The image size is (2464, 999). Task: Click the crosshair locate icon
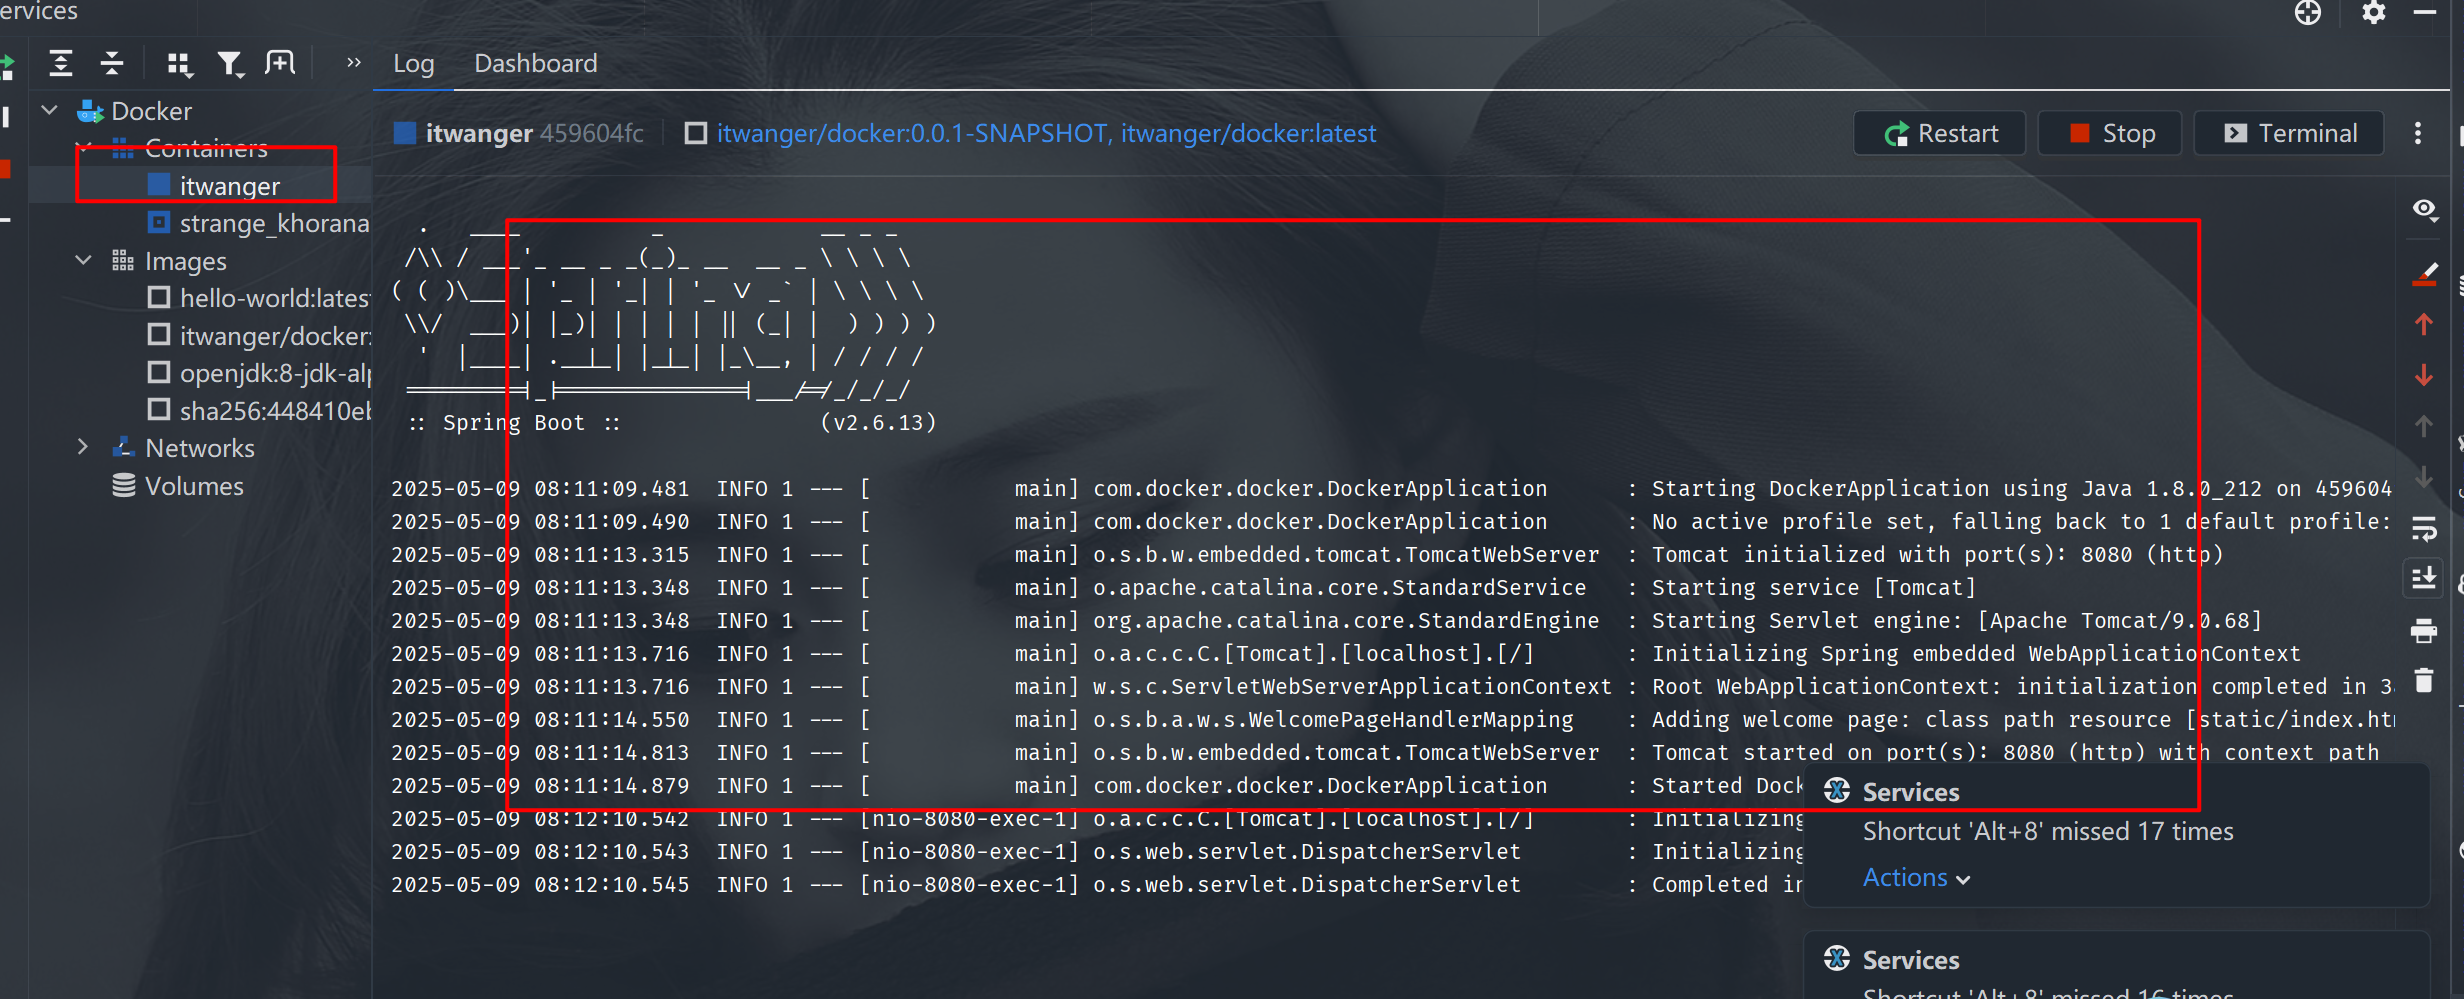pos(2308,13)
